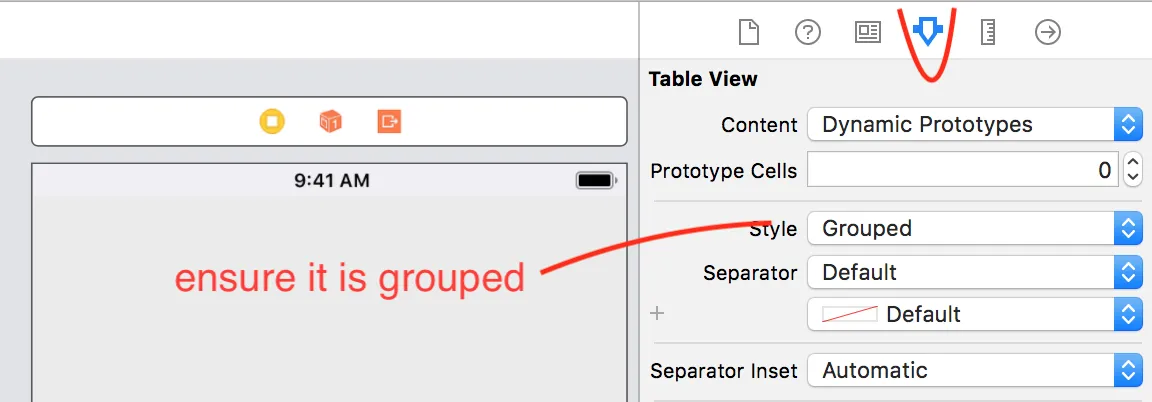Open the File inspector icon
This screenshot has height=402, width=1152.
click(749, 33)
